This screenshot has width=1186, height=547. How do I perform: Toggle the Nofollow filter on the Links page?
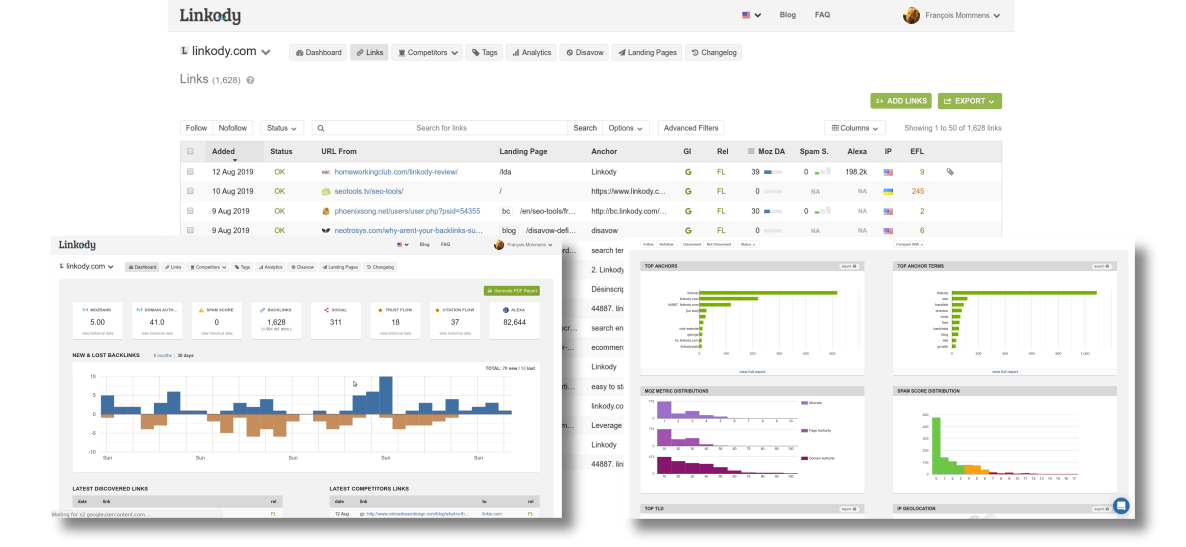point(233,128)
